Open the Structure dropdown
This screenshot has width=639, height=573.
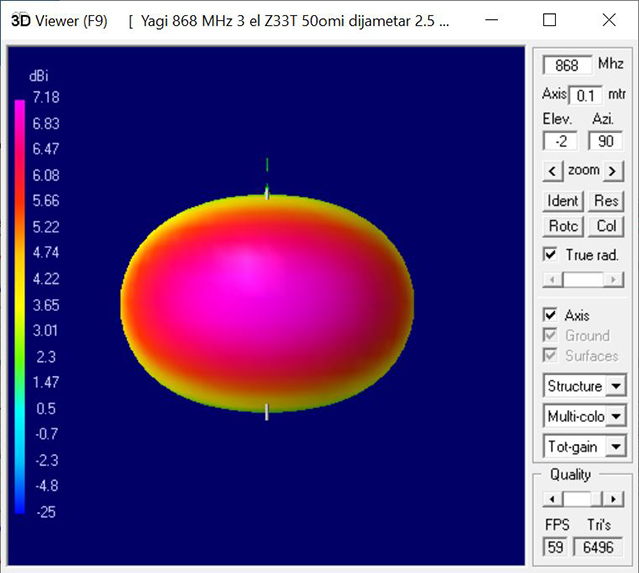[615, 386]
